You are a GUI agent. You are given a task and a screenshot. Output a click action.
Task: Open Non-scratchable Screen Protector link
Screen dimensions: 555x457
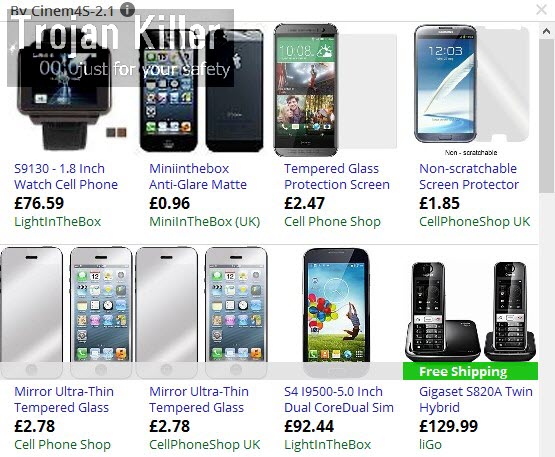(469, 176)
